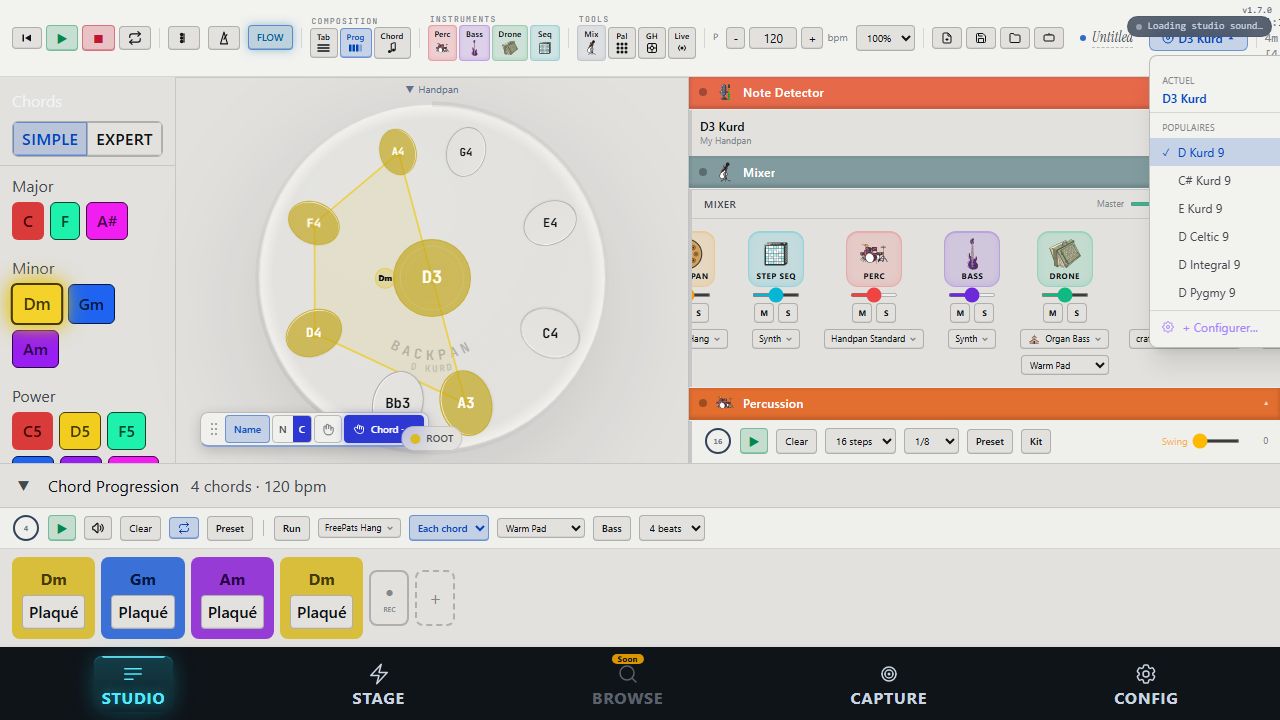Select the C major chord swatch
The width and height of the screenshot is (1280, 720).
pos(28,221)
